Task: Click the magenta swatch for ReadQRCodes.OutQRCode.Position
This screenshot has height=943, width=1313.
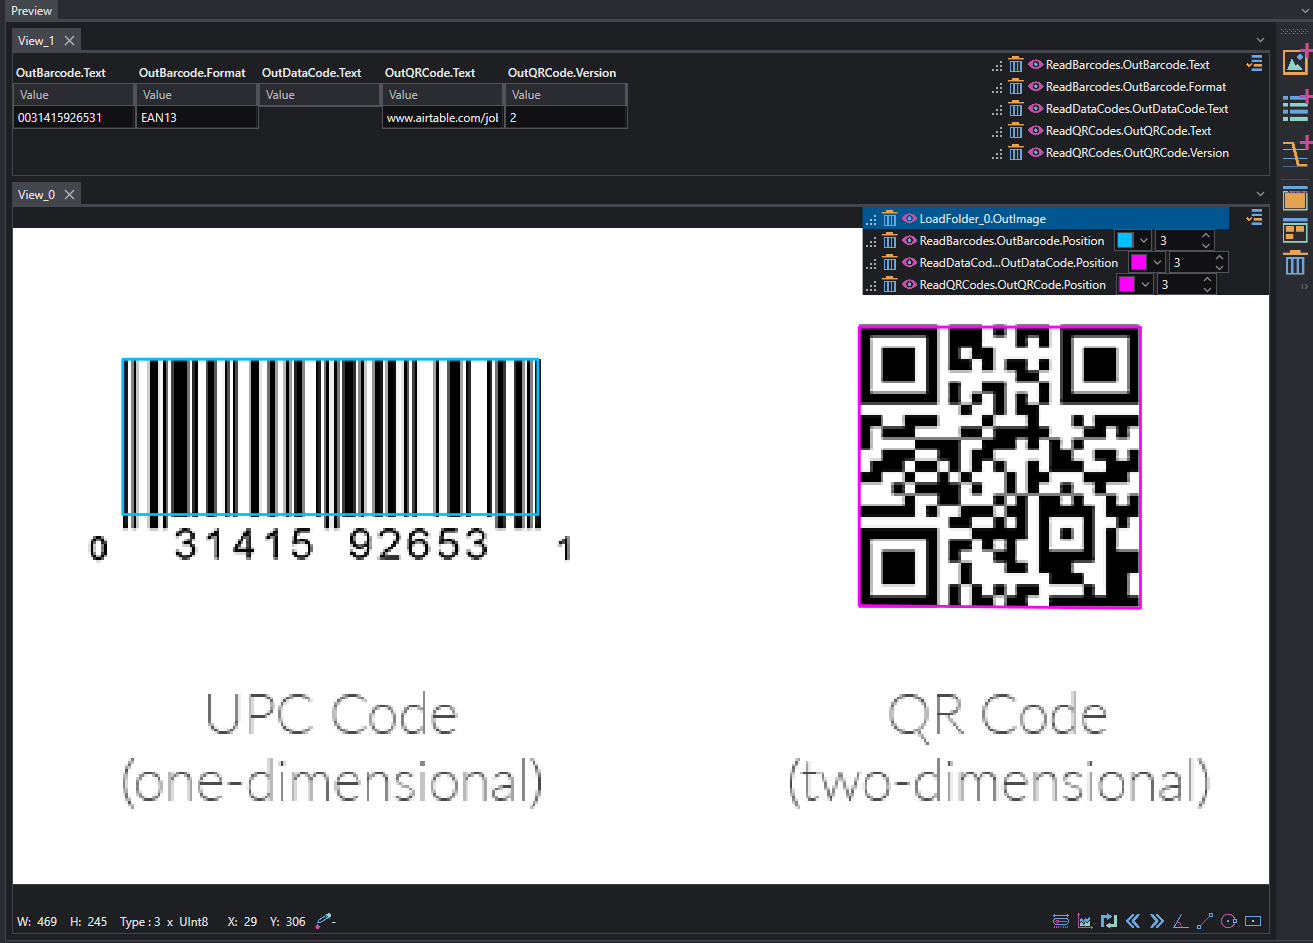Action: (x=1127, y=285)
